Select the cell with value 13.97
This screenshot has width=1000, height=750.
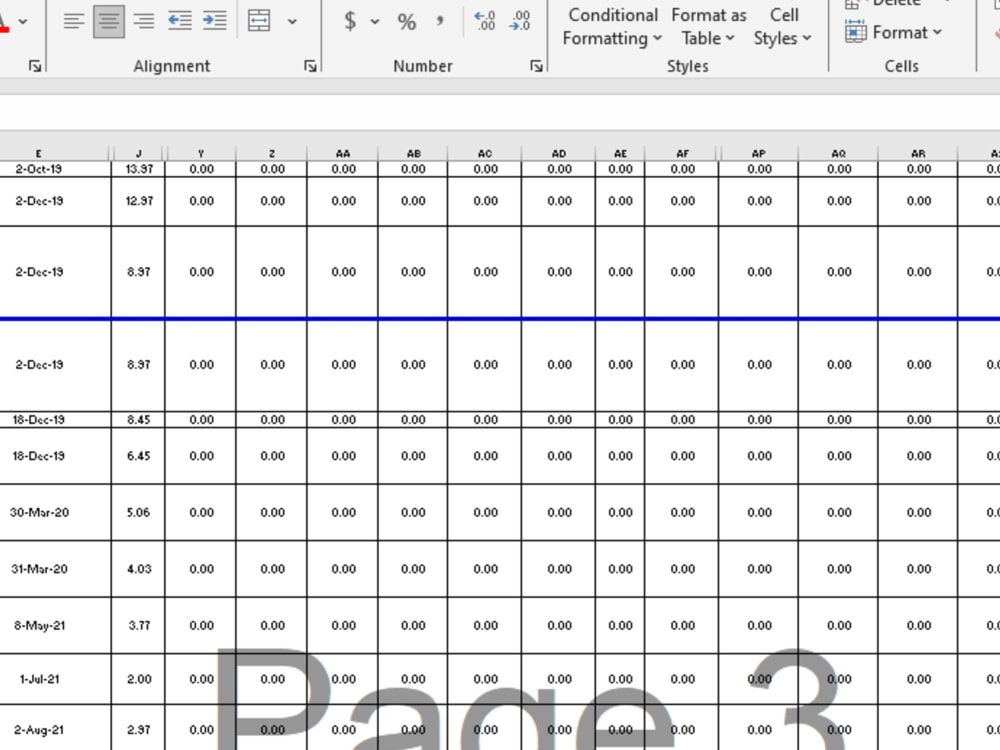(x=138, y=169)
